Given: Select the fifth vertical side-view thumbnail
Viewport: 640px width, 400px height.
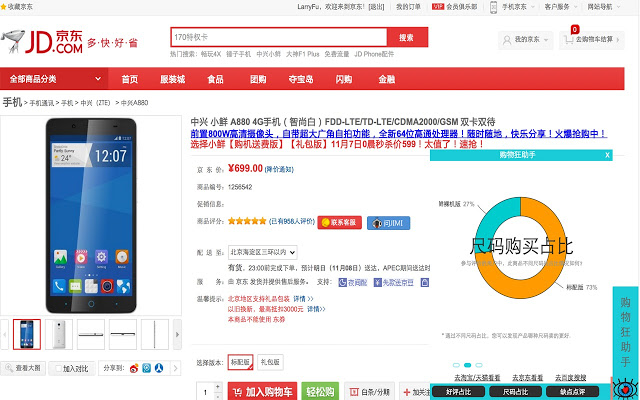Looking at the screenshot, I should click(x=155, y=334).
